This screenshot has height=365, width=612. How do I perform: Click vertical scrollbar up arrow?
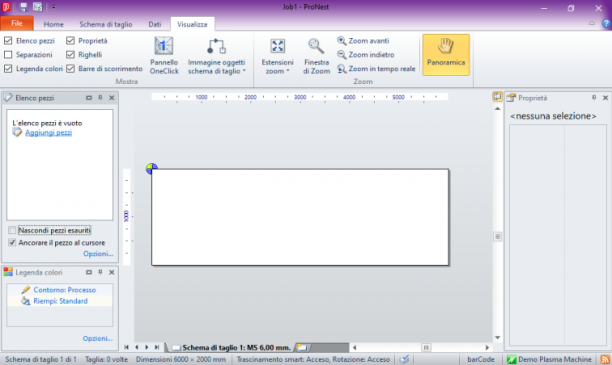click(497, 109)
